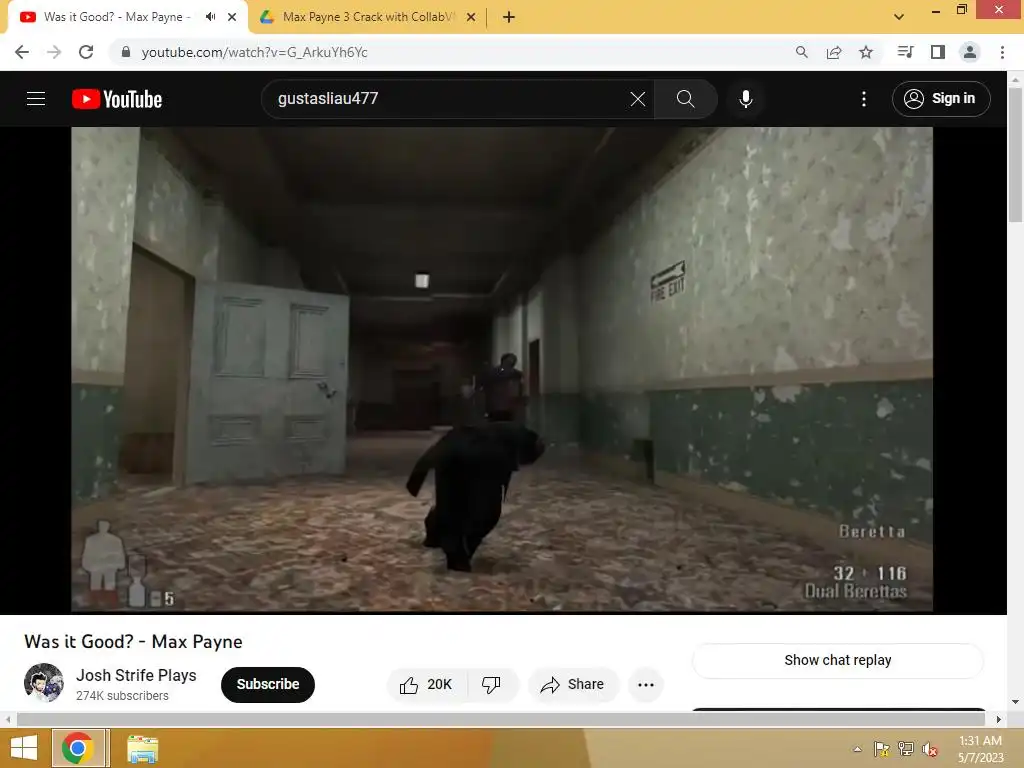Click the vertical page scrollbar thumb

(x=1015, y=154)
